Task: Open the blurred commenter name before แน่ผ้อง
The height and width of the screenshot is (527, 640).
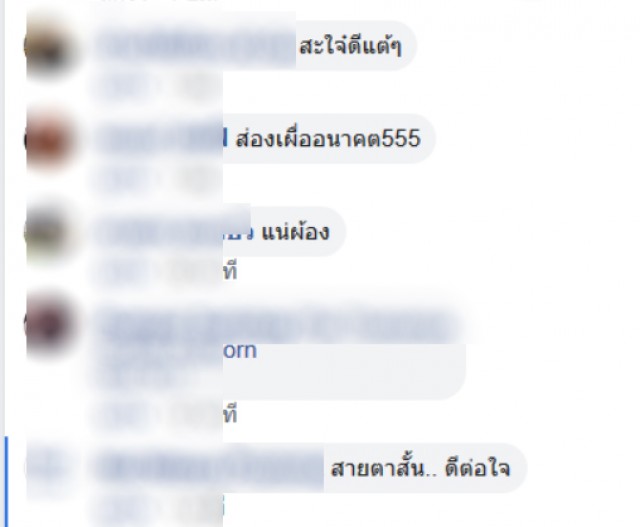Action: click(175, 231)
